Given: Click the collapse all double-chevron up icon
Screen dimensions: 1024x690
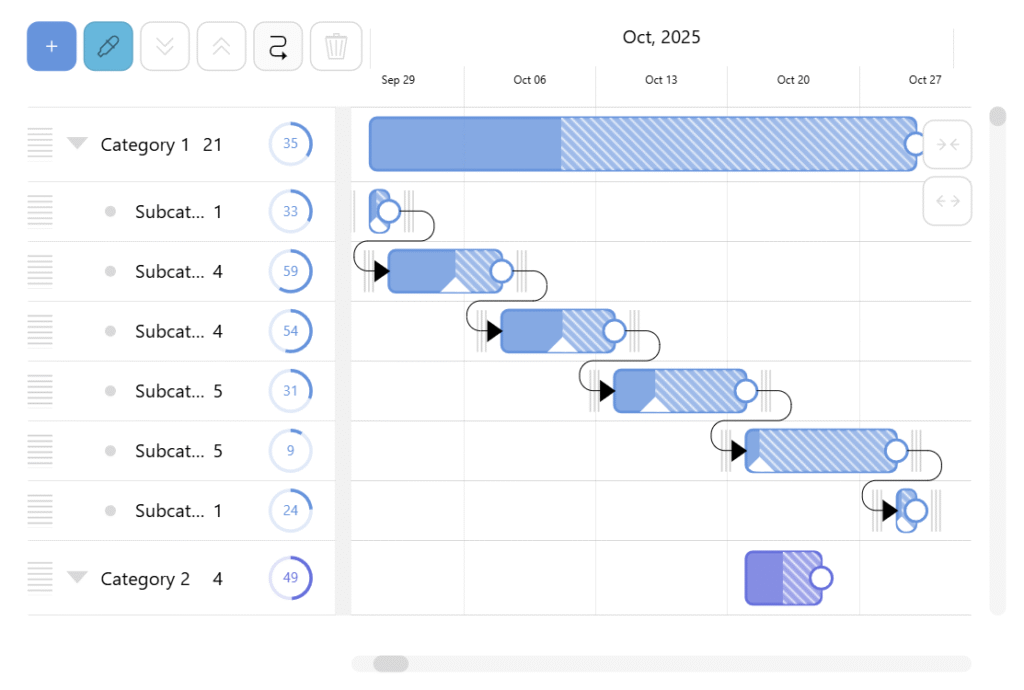Looking at the screenshot, I should point(221,46).
